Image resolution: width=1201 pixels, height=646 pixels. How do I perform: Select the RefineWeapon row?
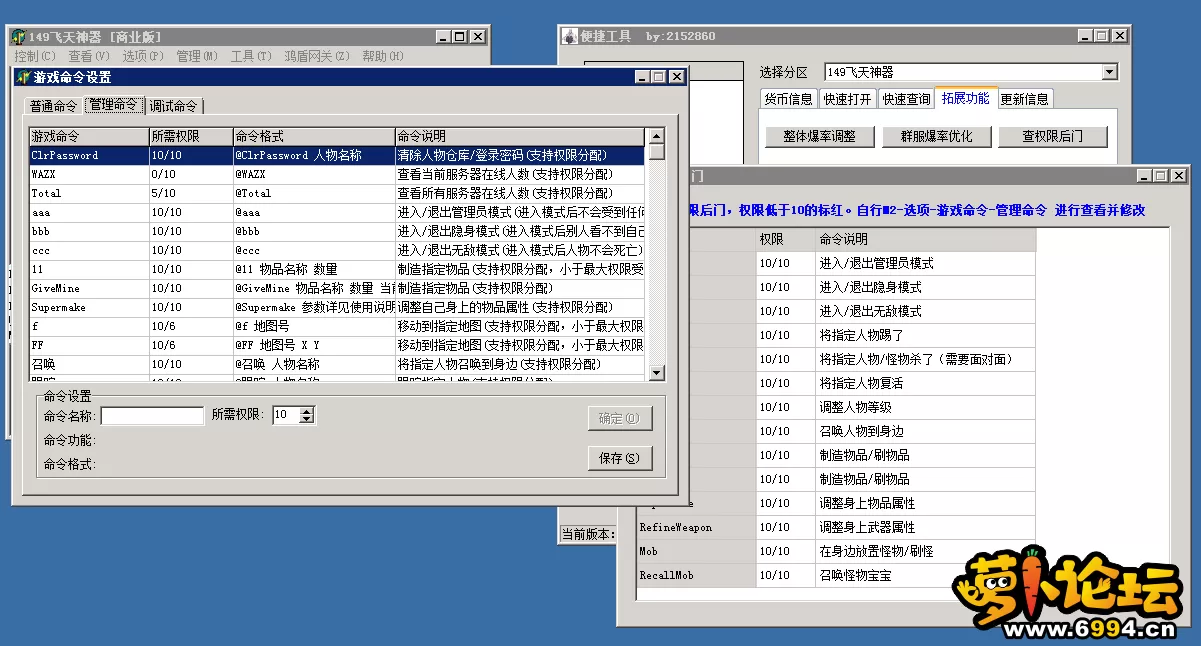837,527
